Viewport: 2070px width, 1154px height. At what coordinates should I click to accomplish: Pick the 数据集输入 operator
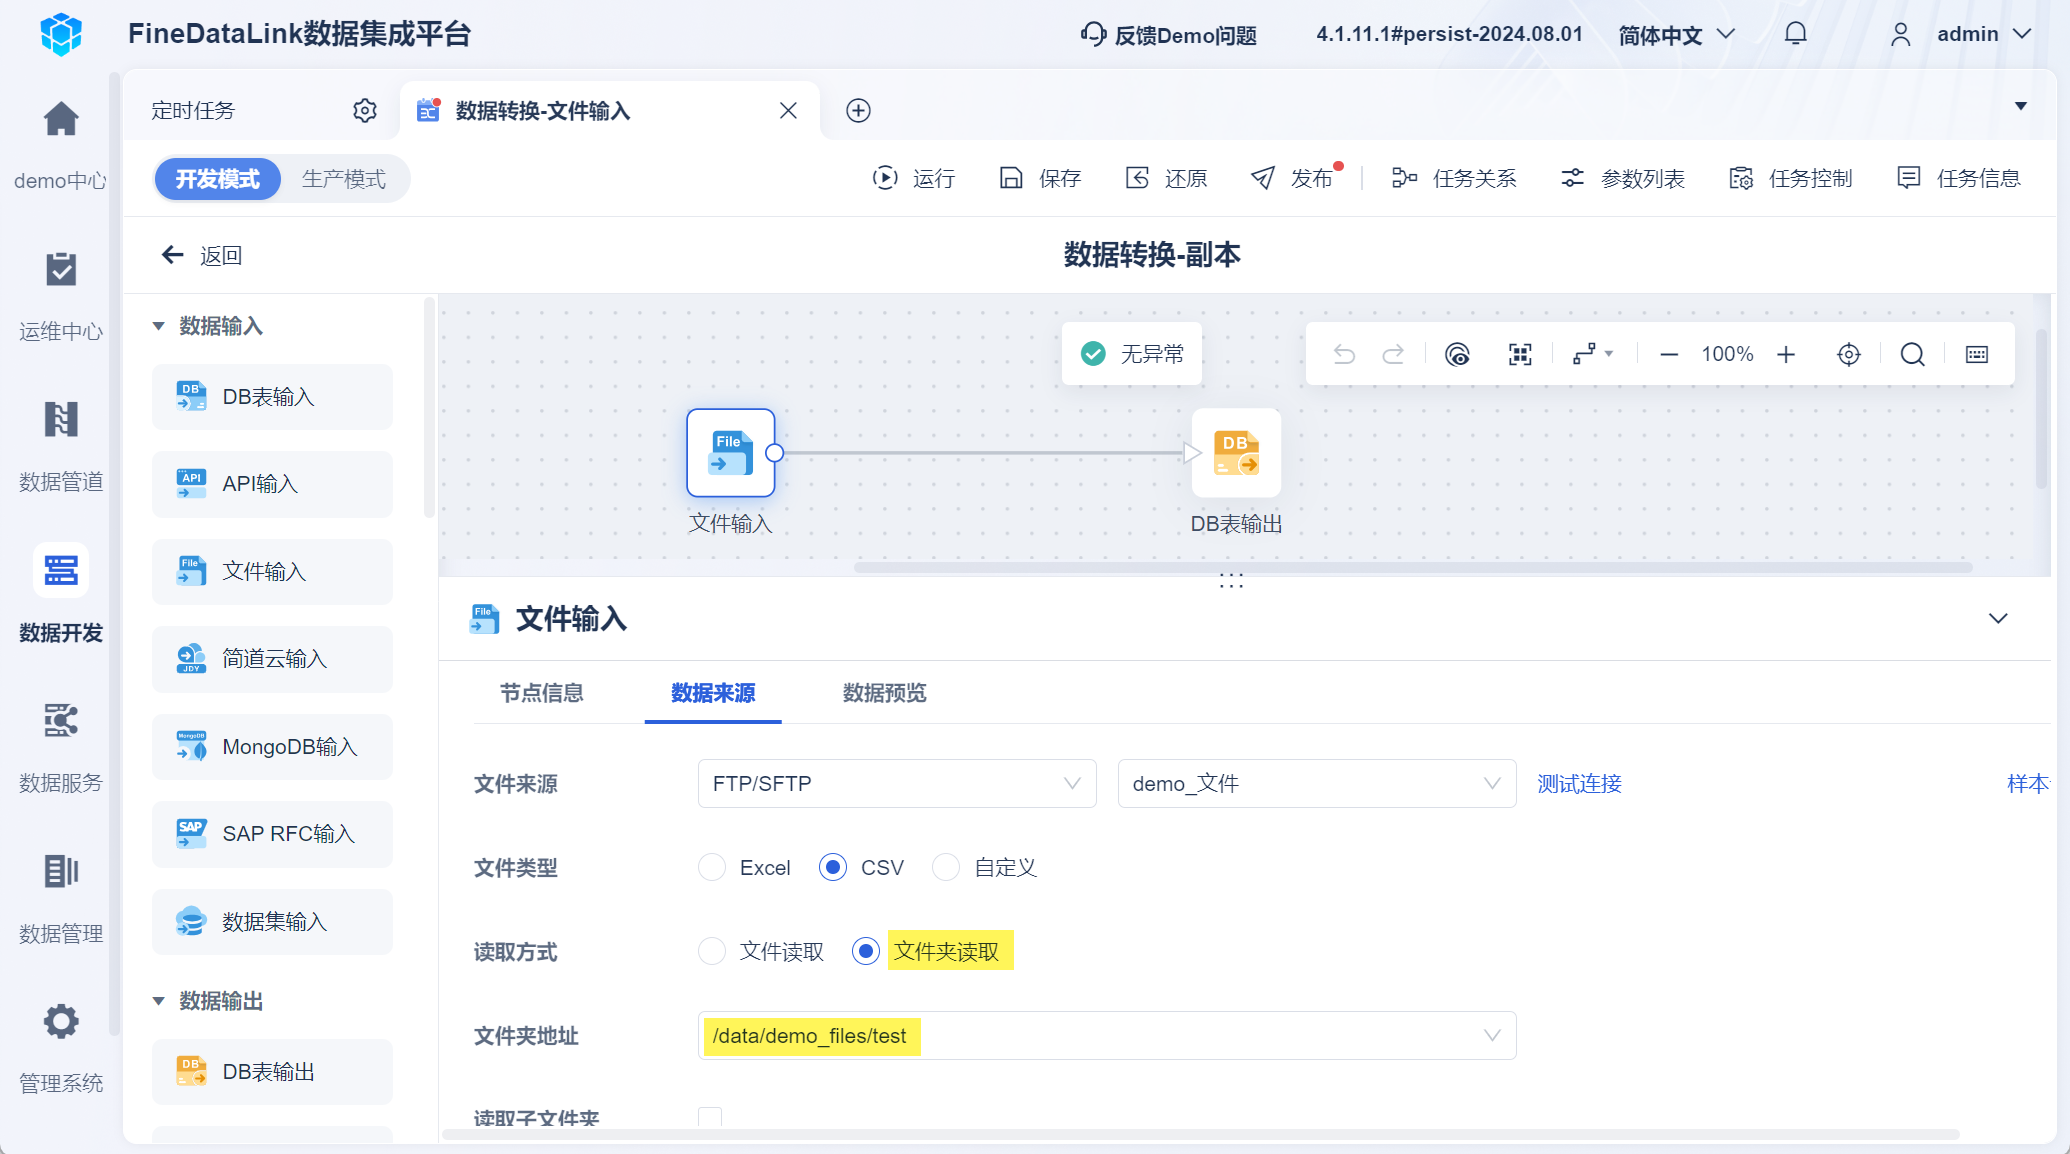(x=272, y=922)
